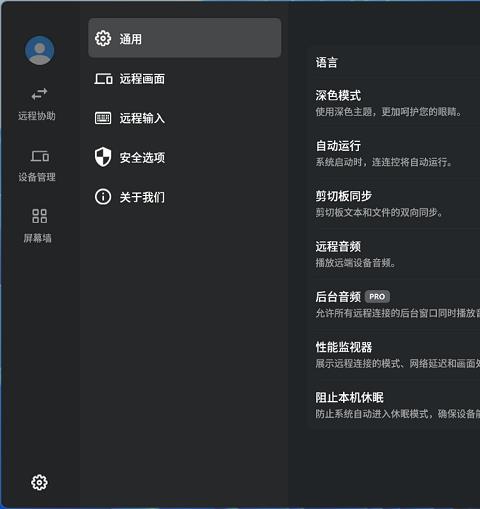The height and width of the screenshot is (509, 480).
Task: Click the settings gear at sidebar bottom
Action: (x=39, y=482)
